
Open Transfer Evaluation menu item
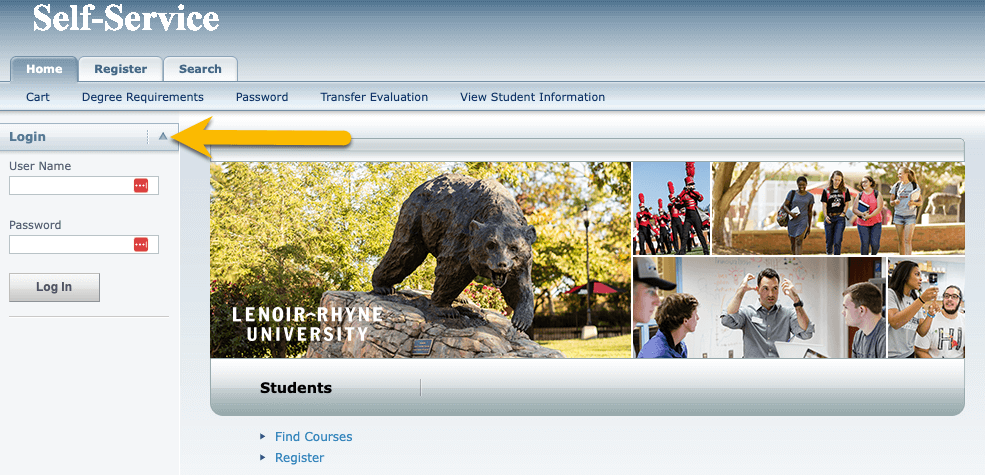(374, 97)
